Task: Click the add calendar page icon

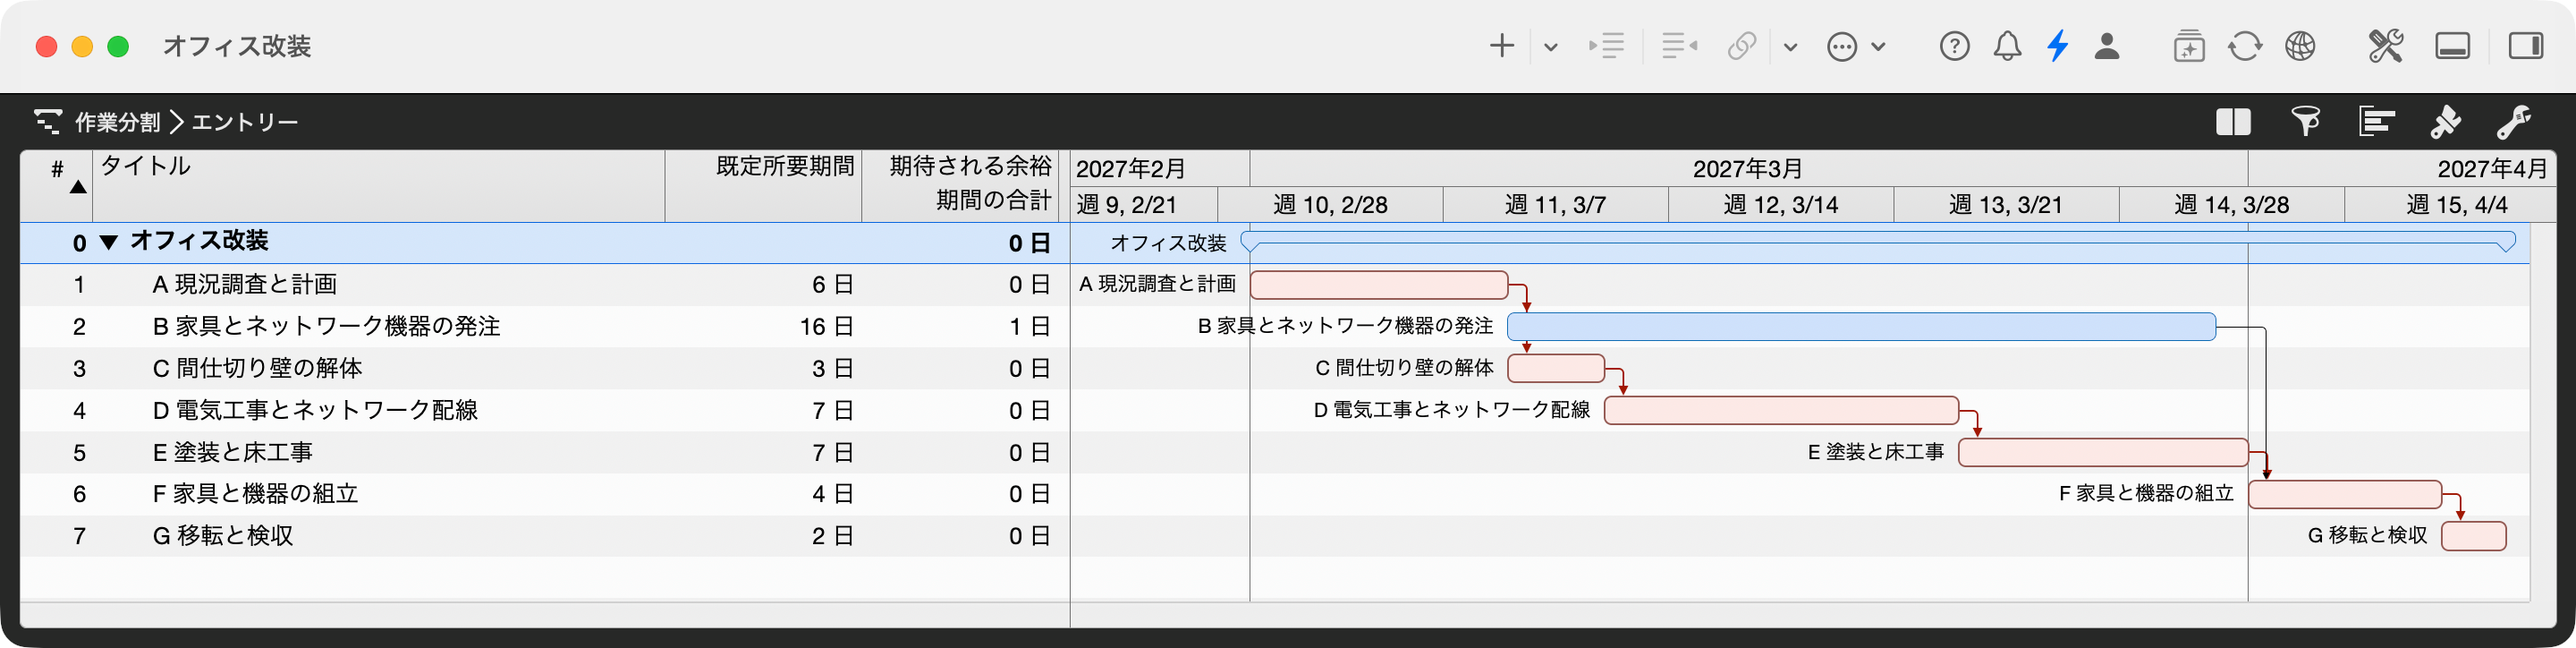Action: 2189,46
